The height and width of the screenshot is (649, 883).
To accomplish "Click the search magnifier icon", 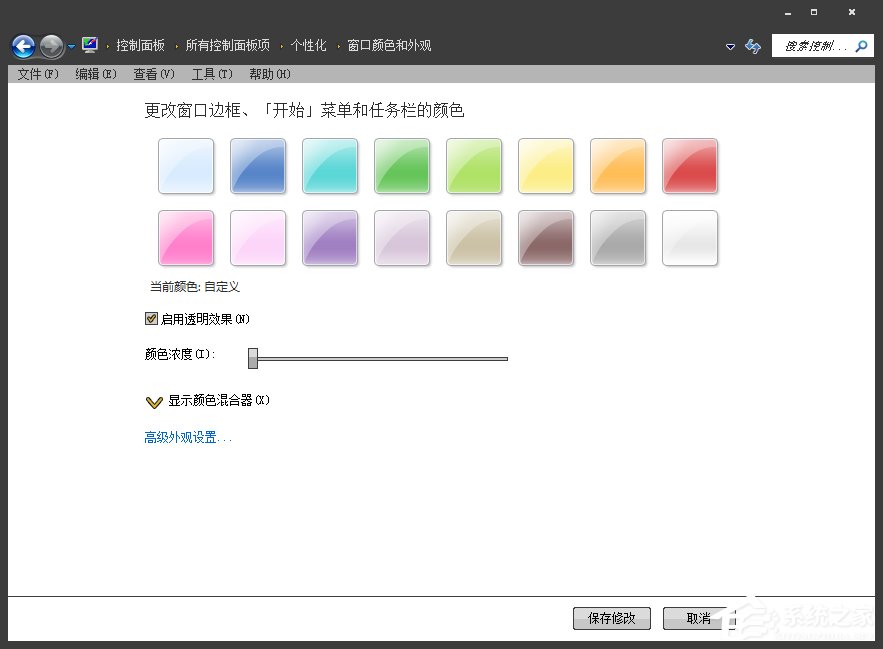I will tap(861, 45).
